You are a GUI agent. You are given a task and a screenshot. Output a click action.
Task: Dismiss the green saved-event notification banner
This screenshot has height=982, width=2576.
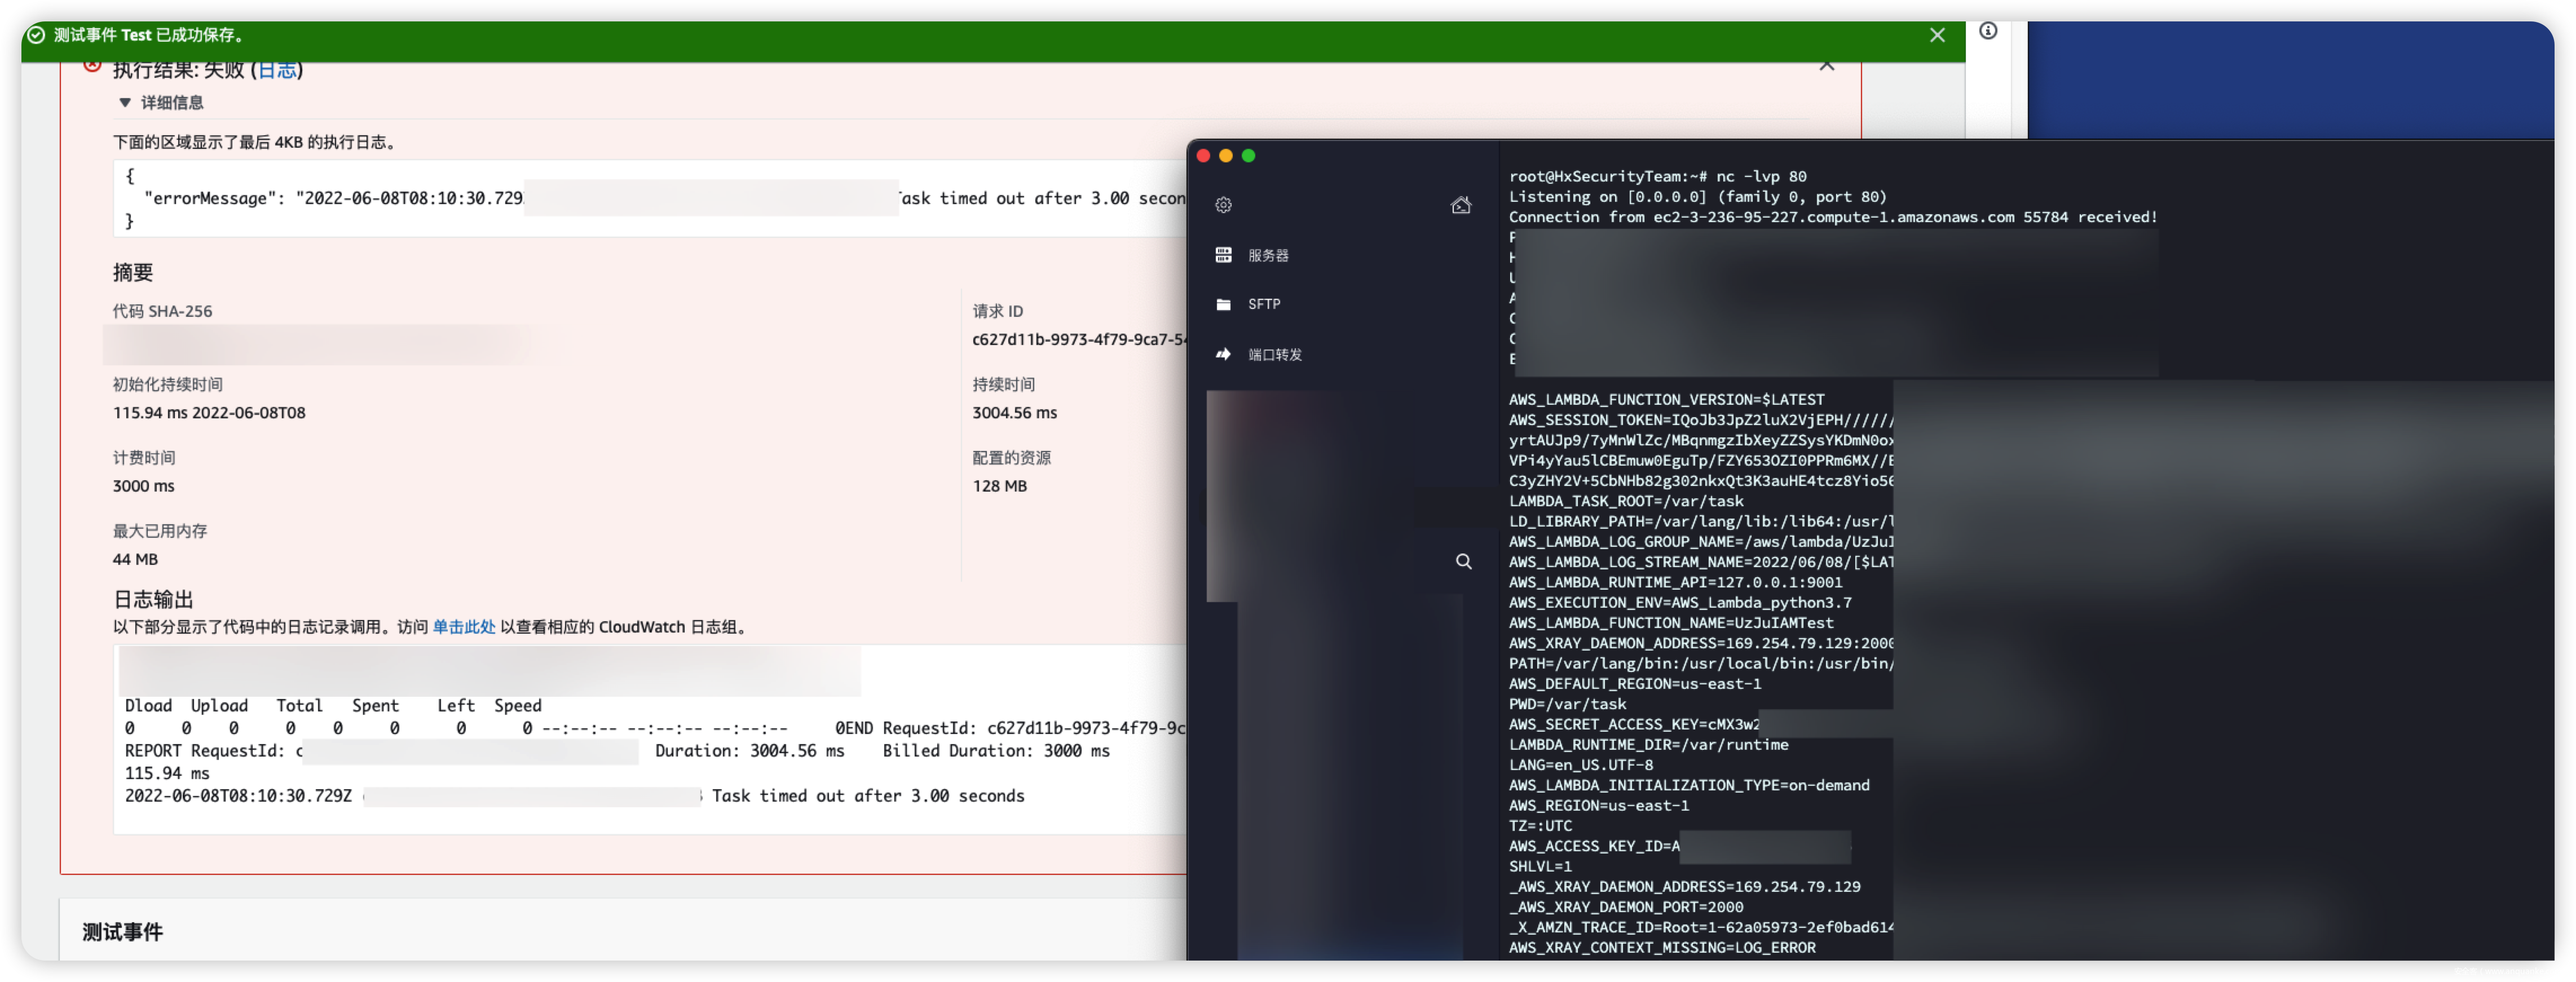(1937, 35)
